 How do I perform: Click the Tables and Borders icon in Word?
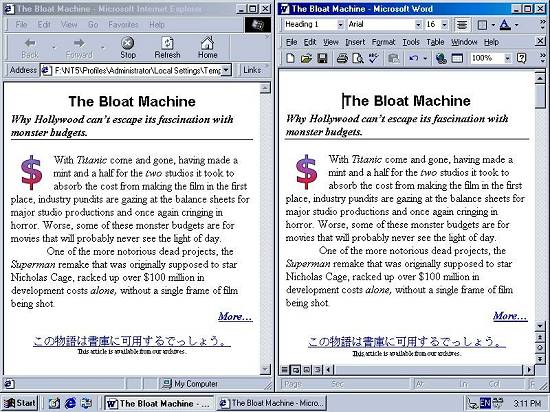(x=457, y=58)
